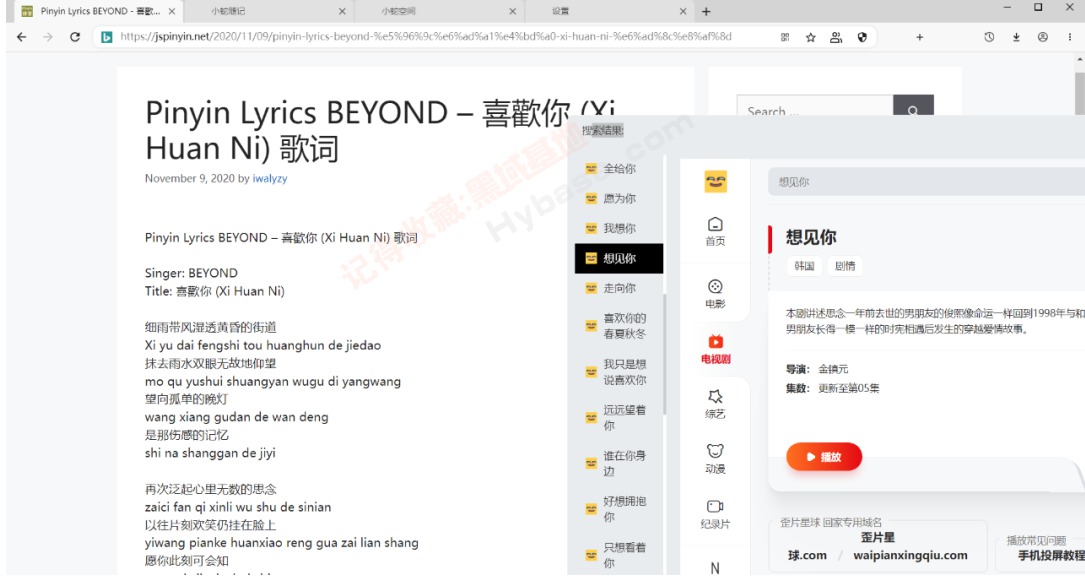Click the browser address bar URL
The image size is (1085, 580).
coord(426,37)
